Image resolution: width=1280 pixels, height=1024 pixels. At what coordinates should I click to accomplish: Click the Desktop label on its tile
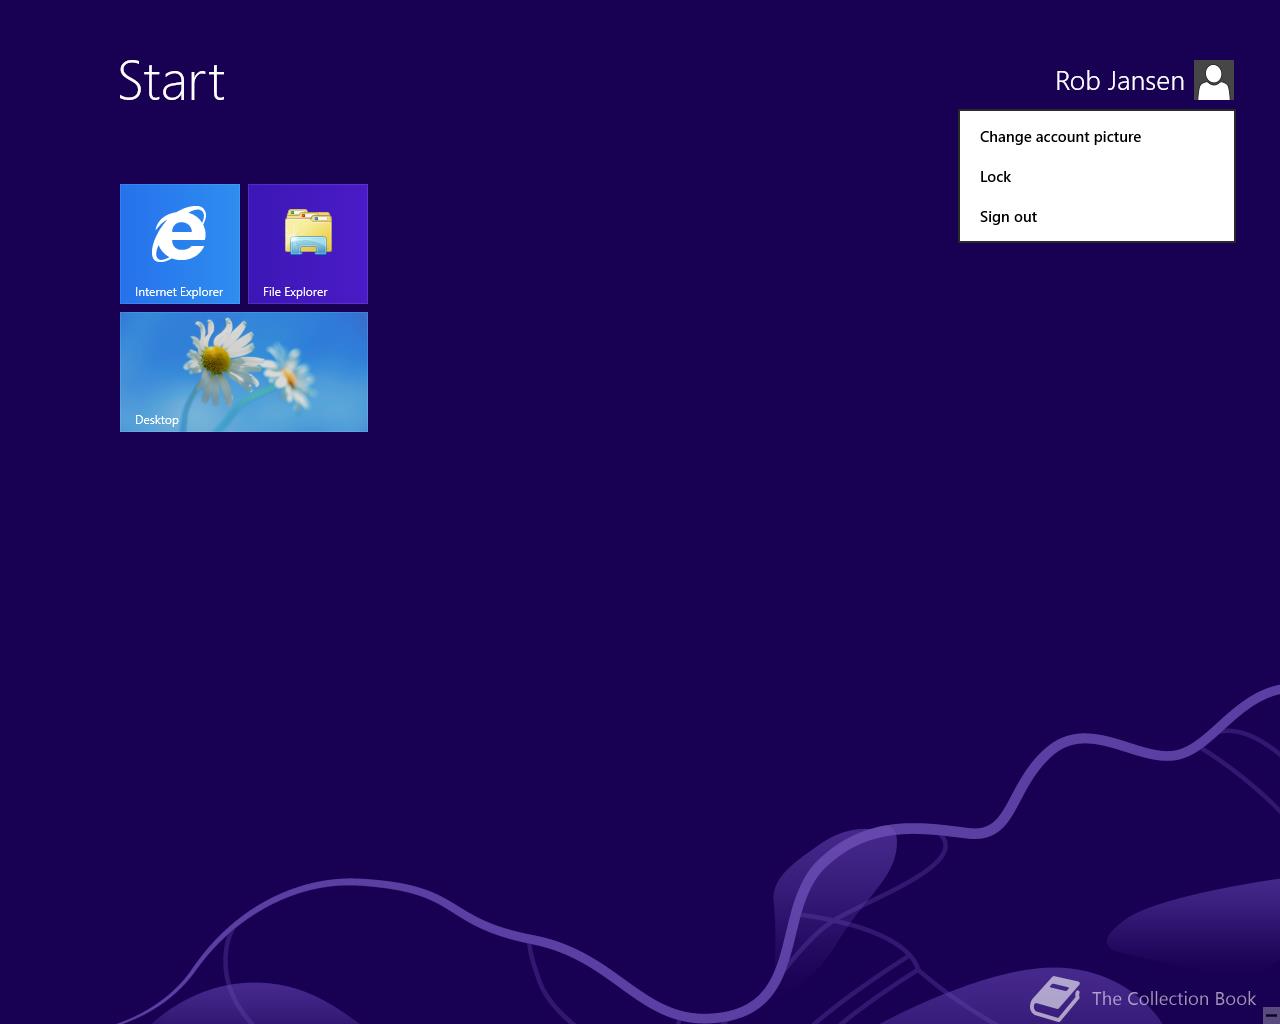(x=156, y=419)
